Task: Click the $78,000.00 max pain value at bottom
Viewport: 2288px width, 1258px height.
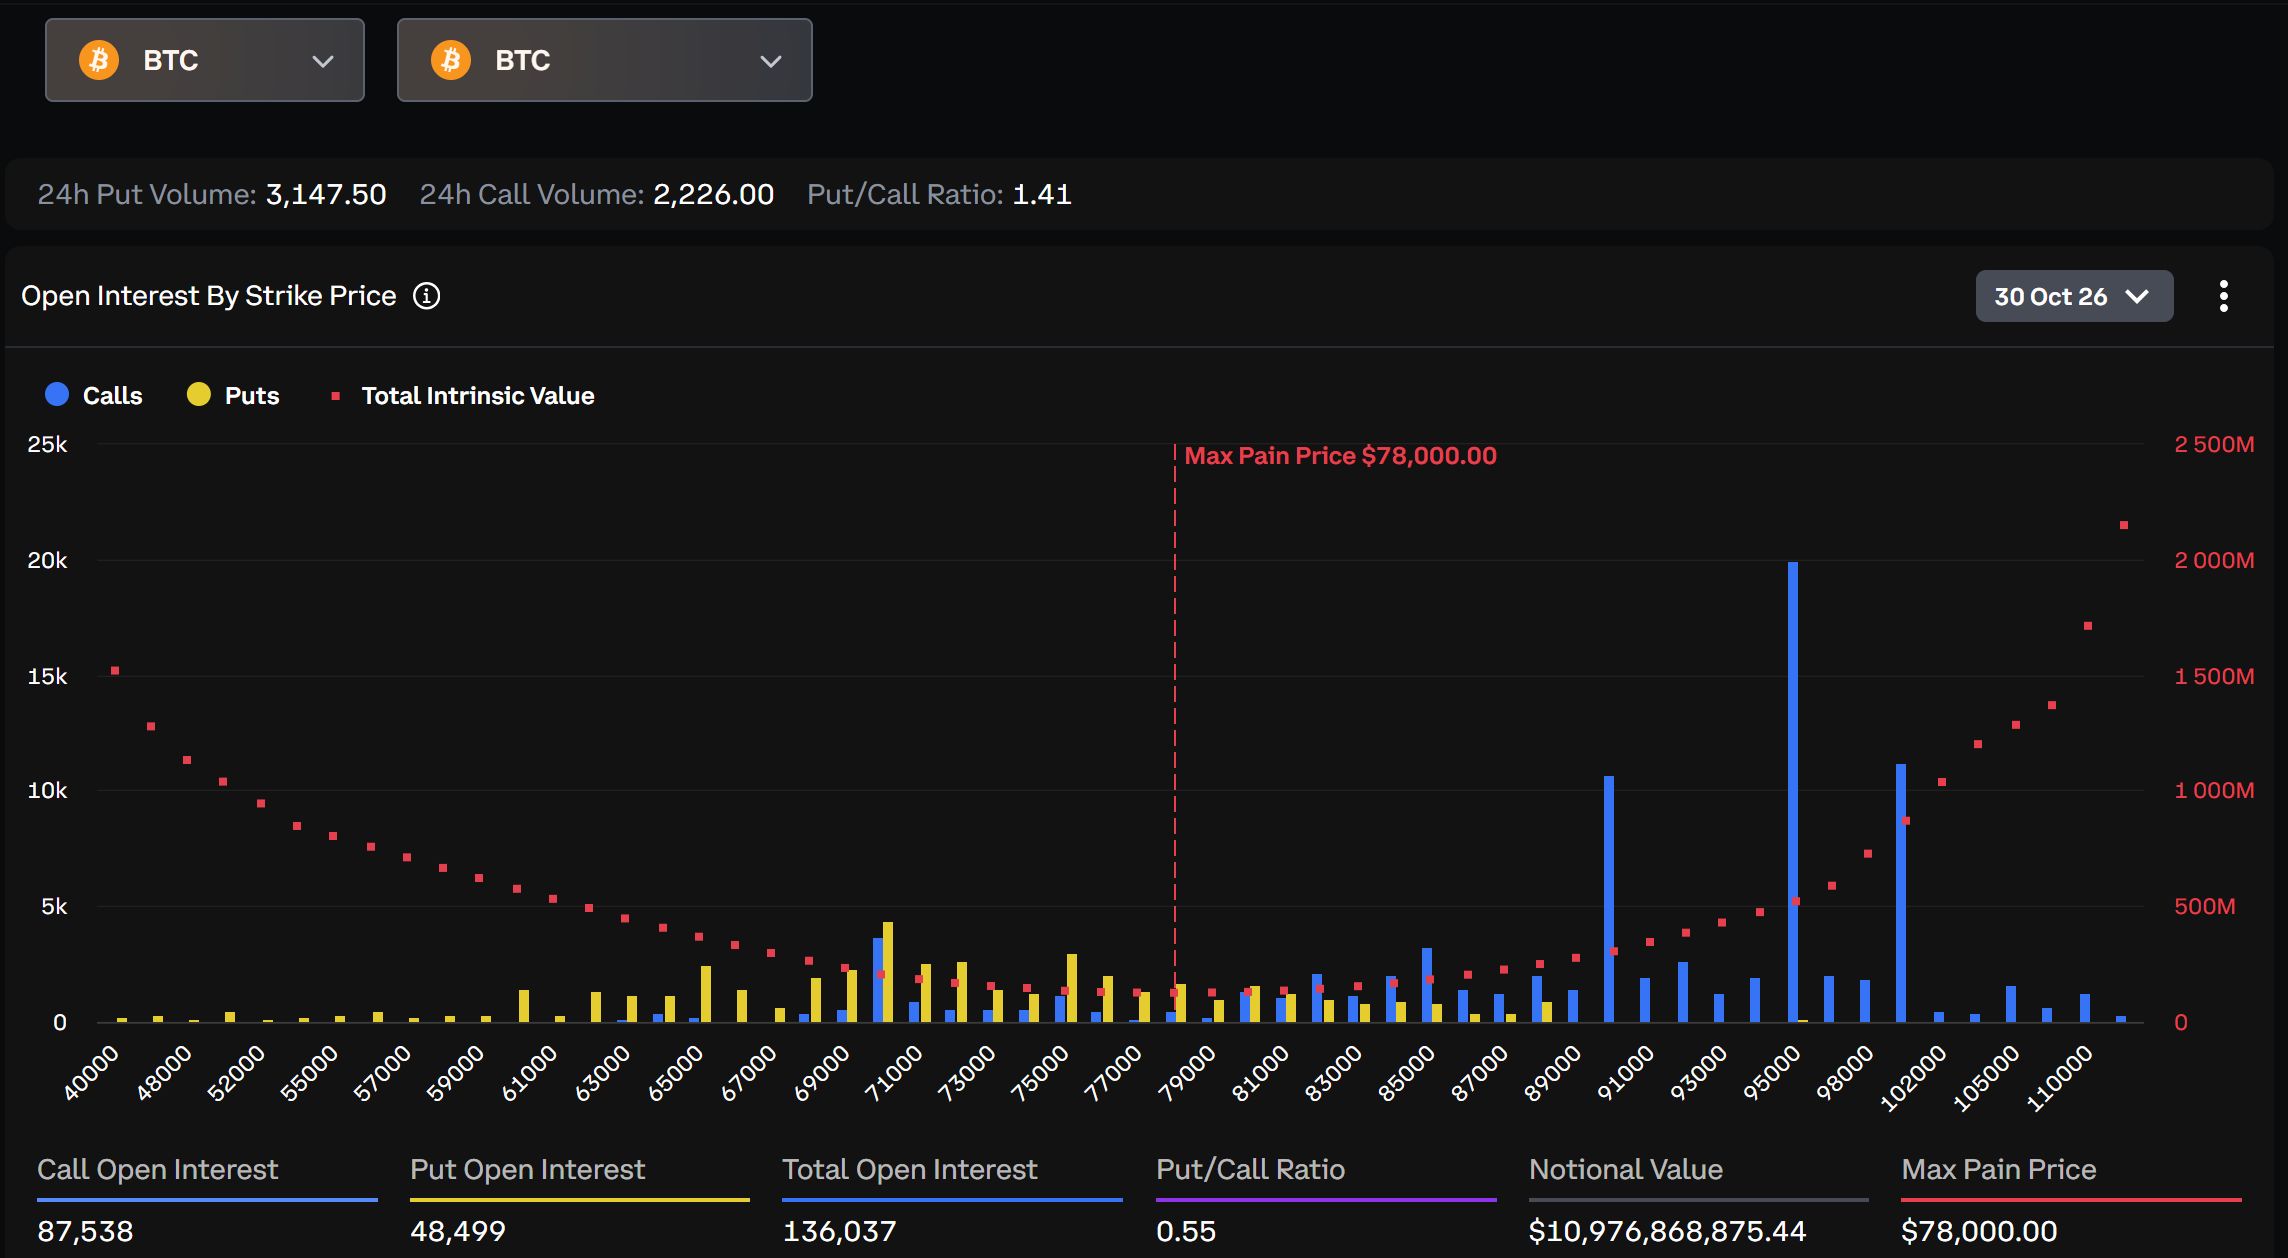Action: pyautogui.click(x=1979, y=1231)
